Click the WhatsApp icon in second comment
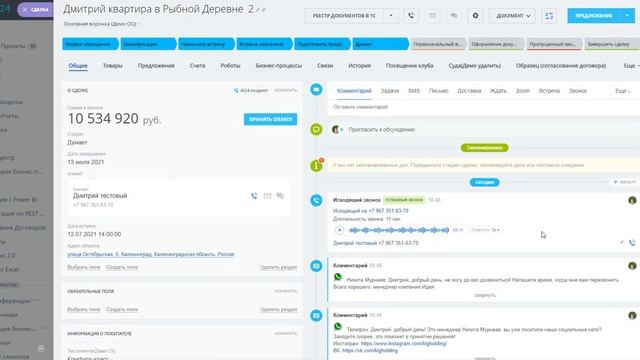Image resolution: width=640 pixels, height=360 pixels. (x=338, y=326)
